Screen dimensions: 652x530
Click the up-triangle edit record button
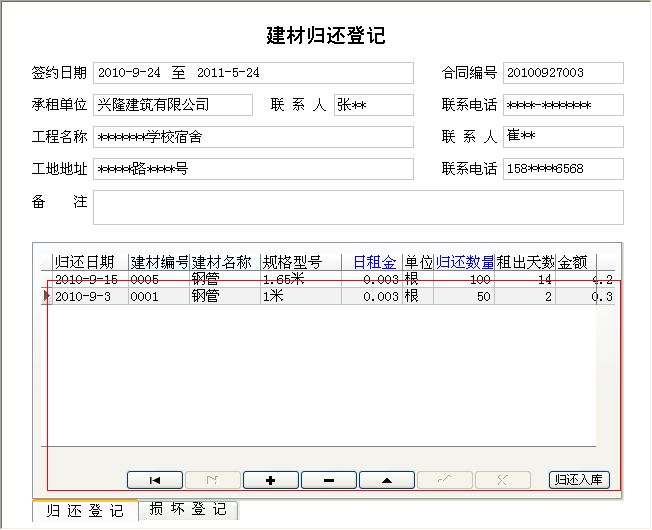387,480
